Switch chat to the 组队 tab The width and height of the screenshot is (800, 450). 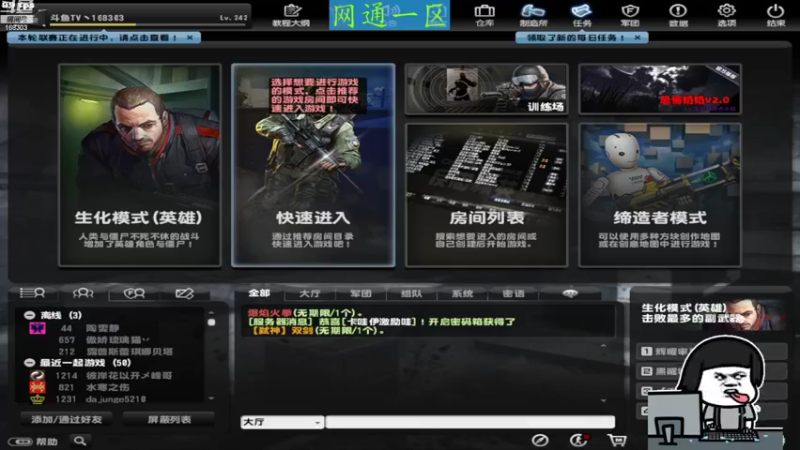coord(412,293)
